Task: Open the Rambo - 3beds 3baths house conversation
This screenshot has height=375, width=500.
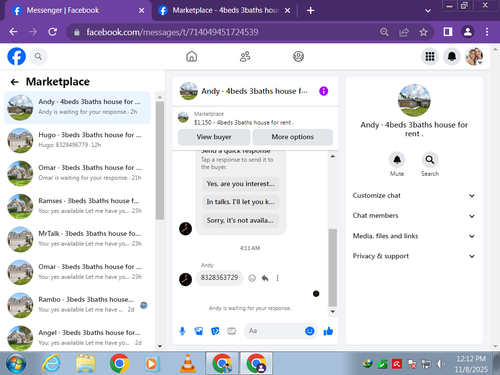Action: pos(77,305)
